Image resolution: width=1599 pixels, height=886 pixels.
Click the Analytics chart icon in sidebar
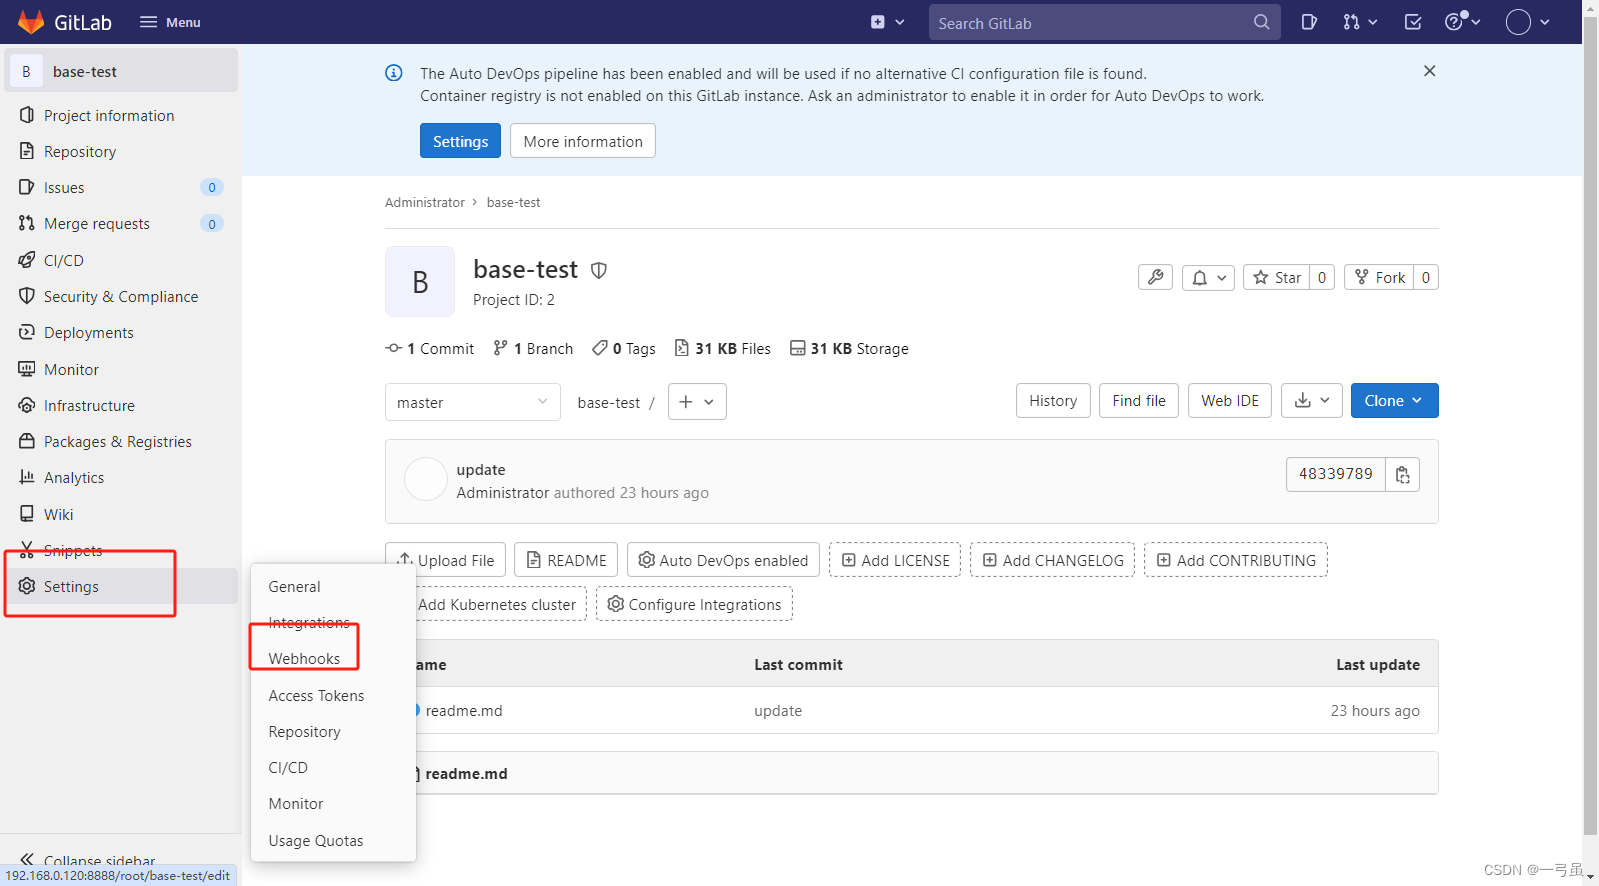tap(27, 477)
